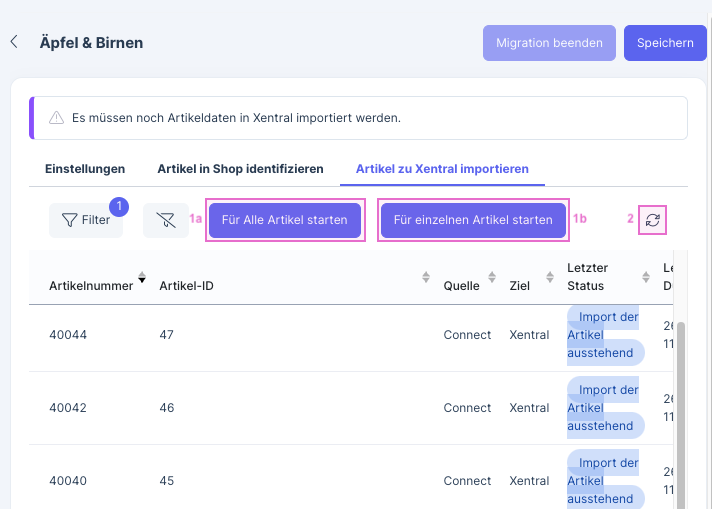Click Für Alle Artikel starten
The height and width of the screenshot is (509, 712).
tap(284, 220)
